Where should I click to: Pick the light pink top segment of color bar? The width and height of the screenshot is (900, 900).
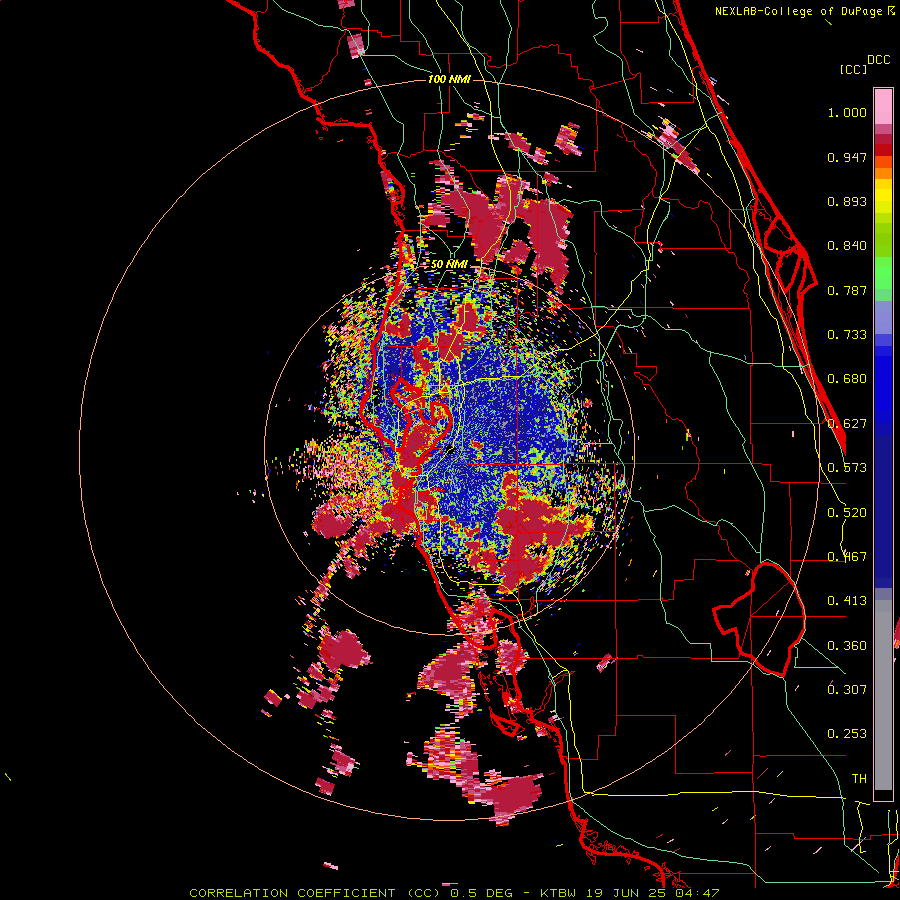click(883, 107)
